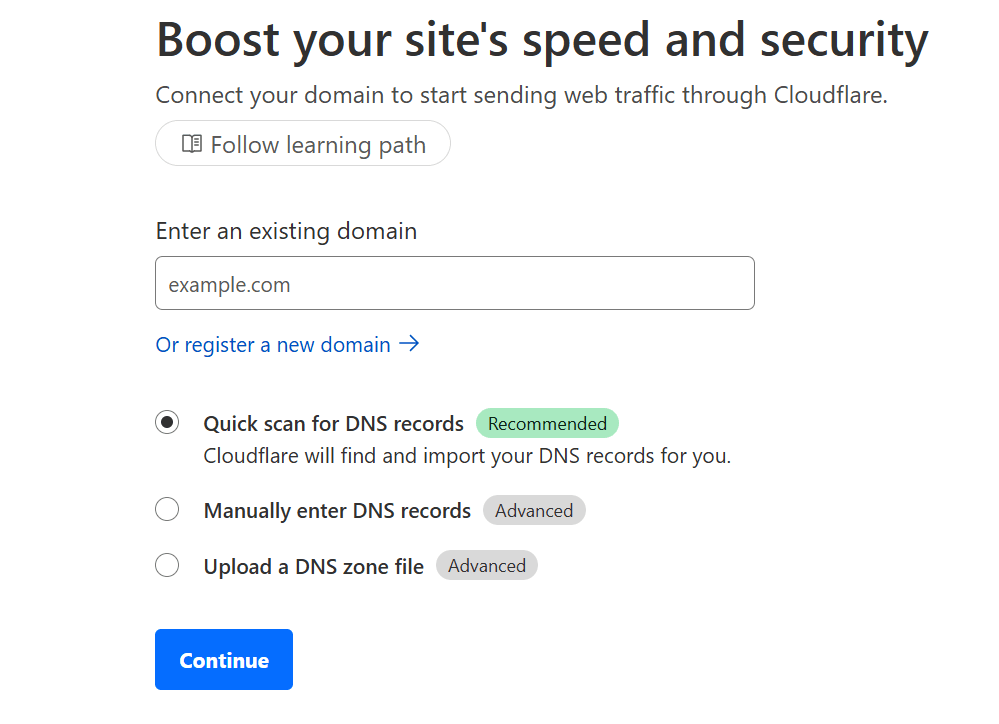Image resolution: width=999 pixels, height=724 pixels.
Task: Click the arrow icon after register a new domain
Action: (x=410, y=344)
